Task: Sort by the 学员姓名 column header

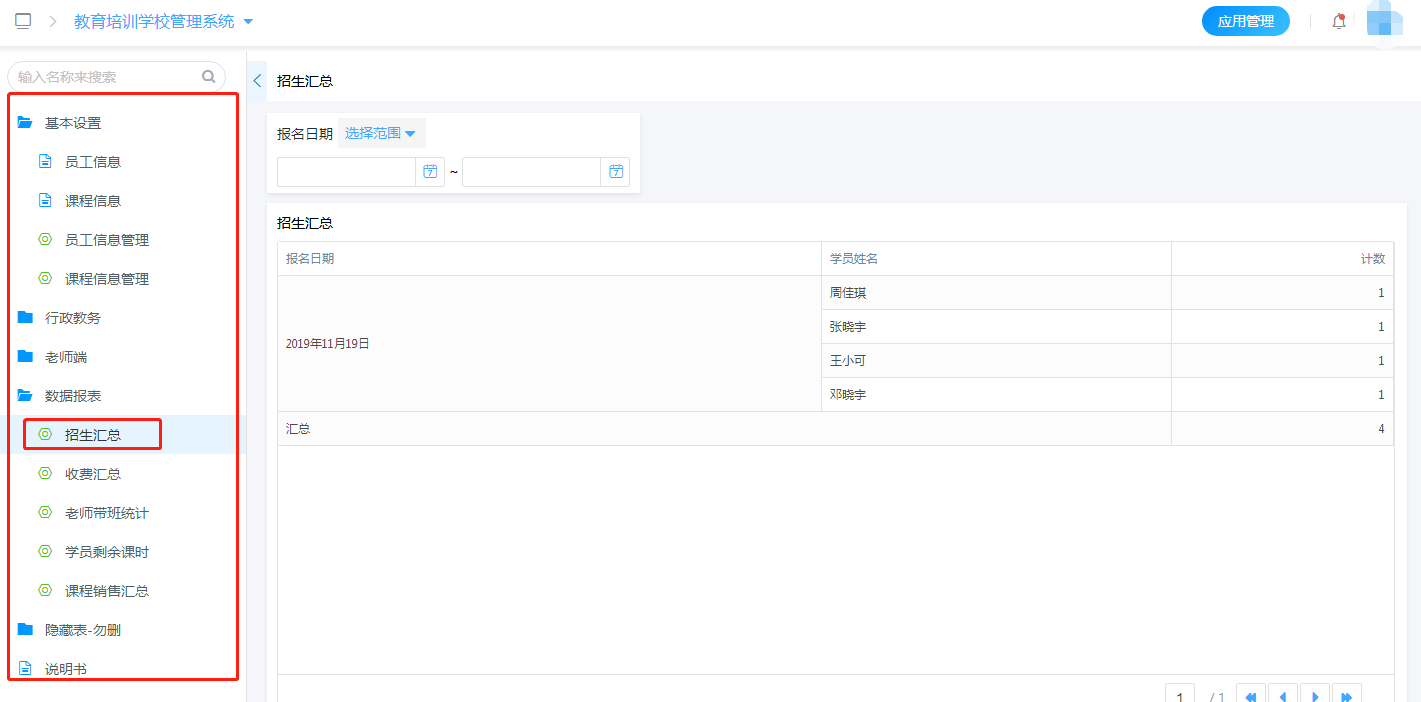Action: [854, 258]
